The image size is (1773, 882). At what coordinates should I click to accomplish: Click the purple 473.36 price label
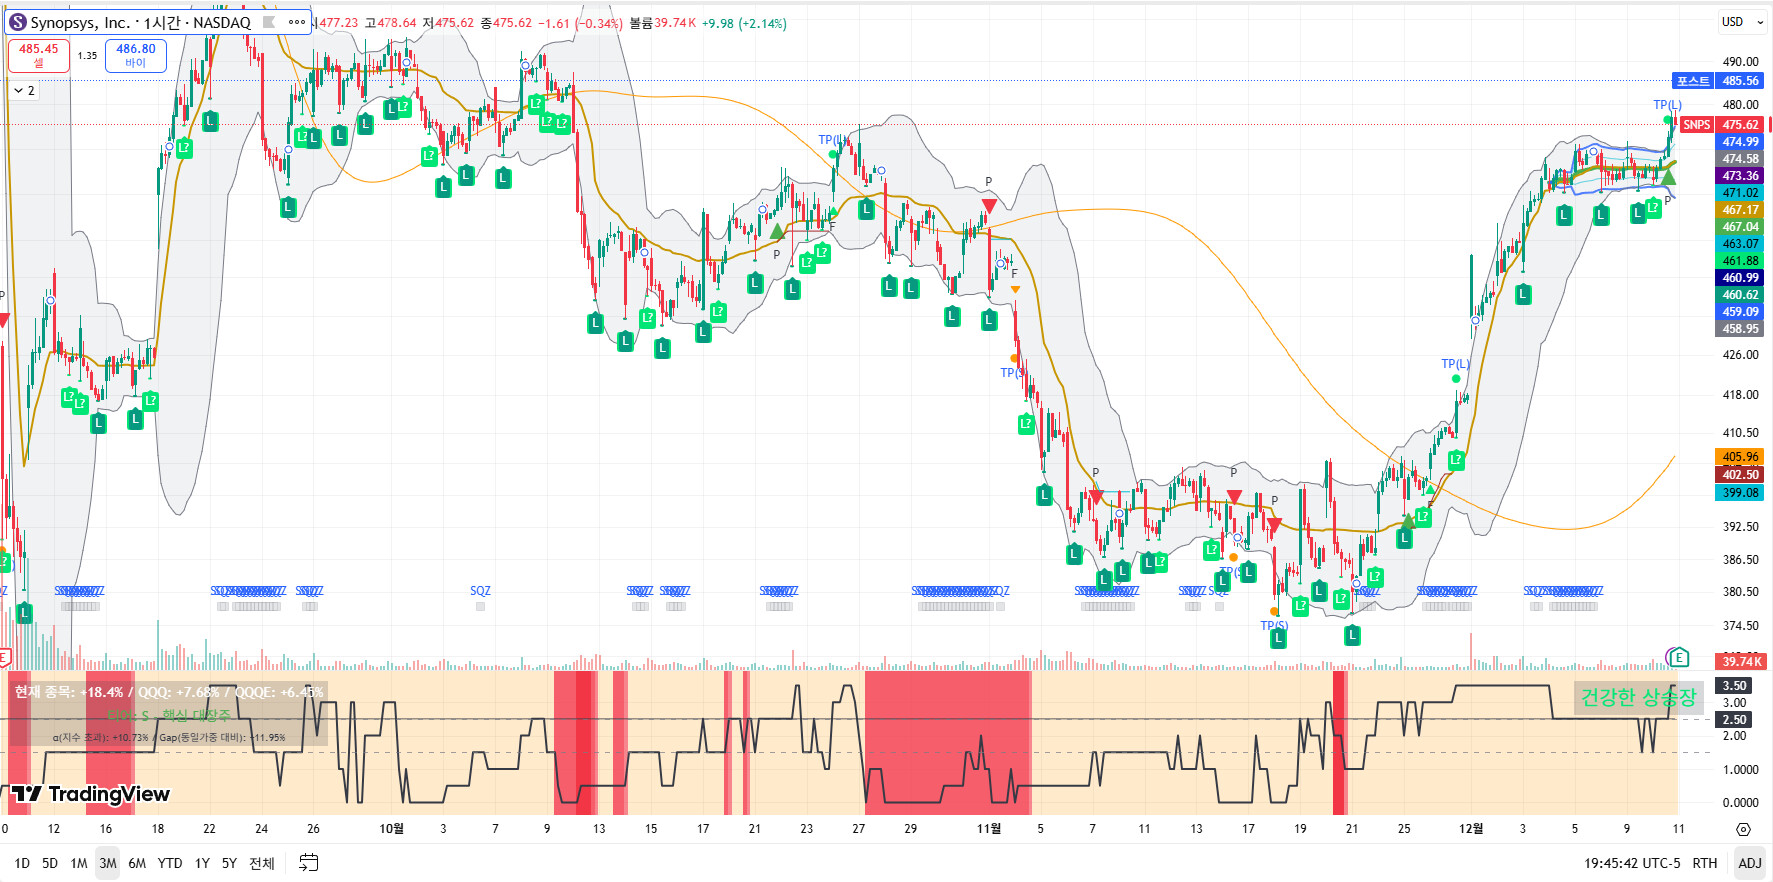(x=1740, y=176)
